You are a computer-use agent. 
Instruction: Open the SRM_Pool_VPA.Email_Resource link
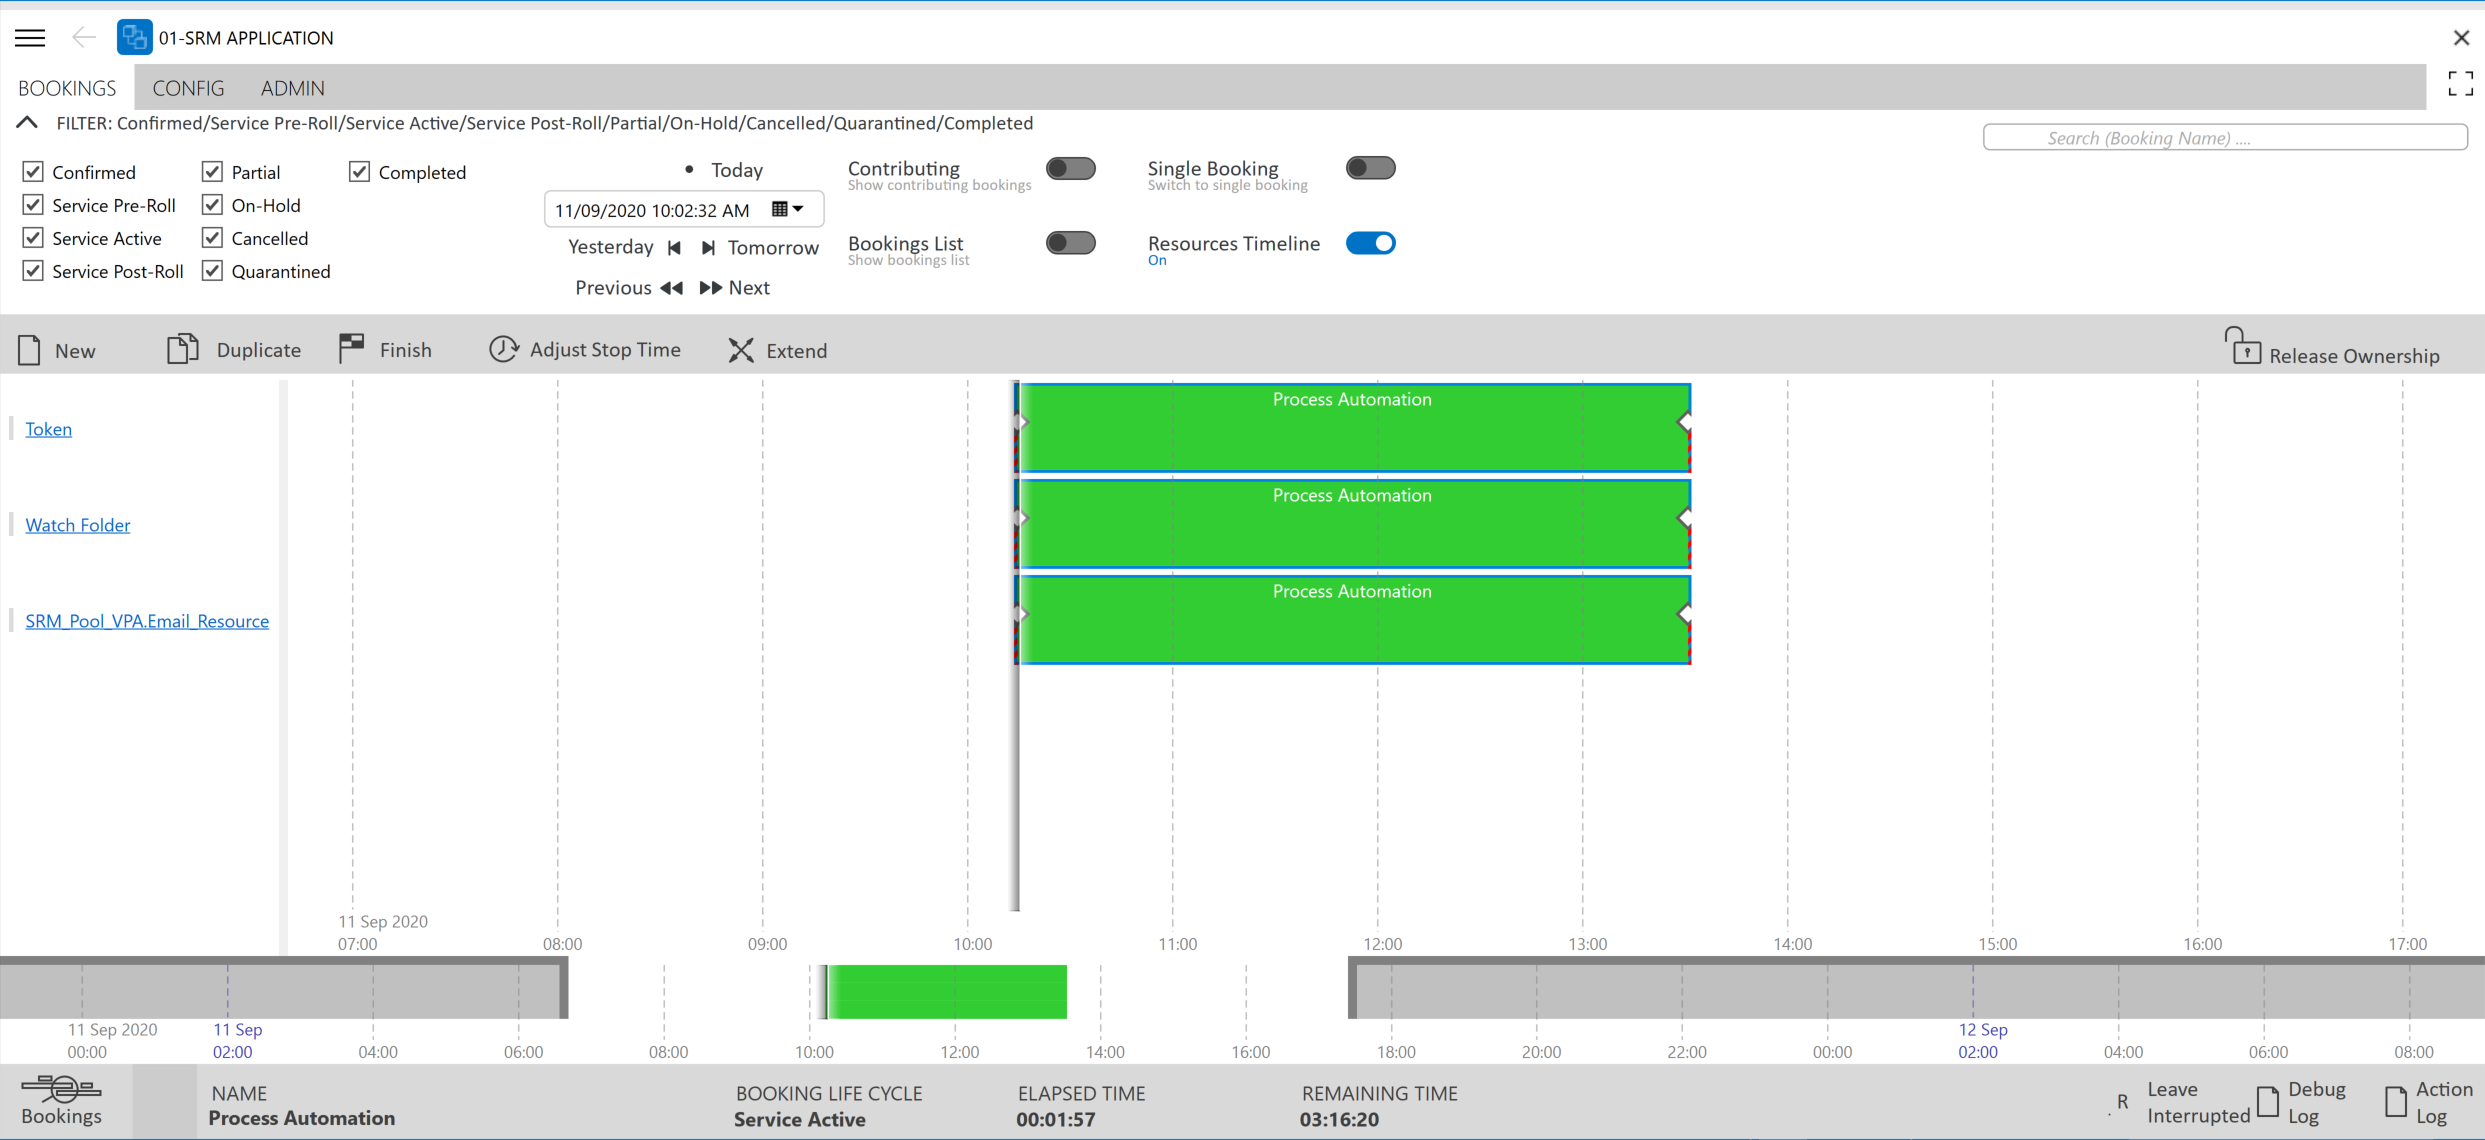click(x=147, y=620)
